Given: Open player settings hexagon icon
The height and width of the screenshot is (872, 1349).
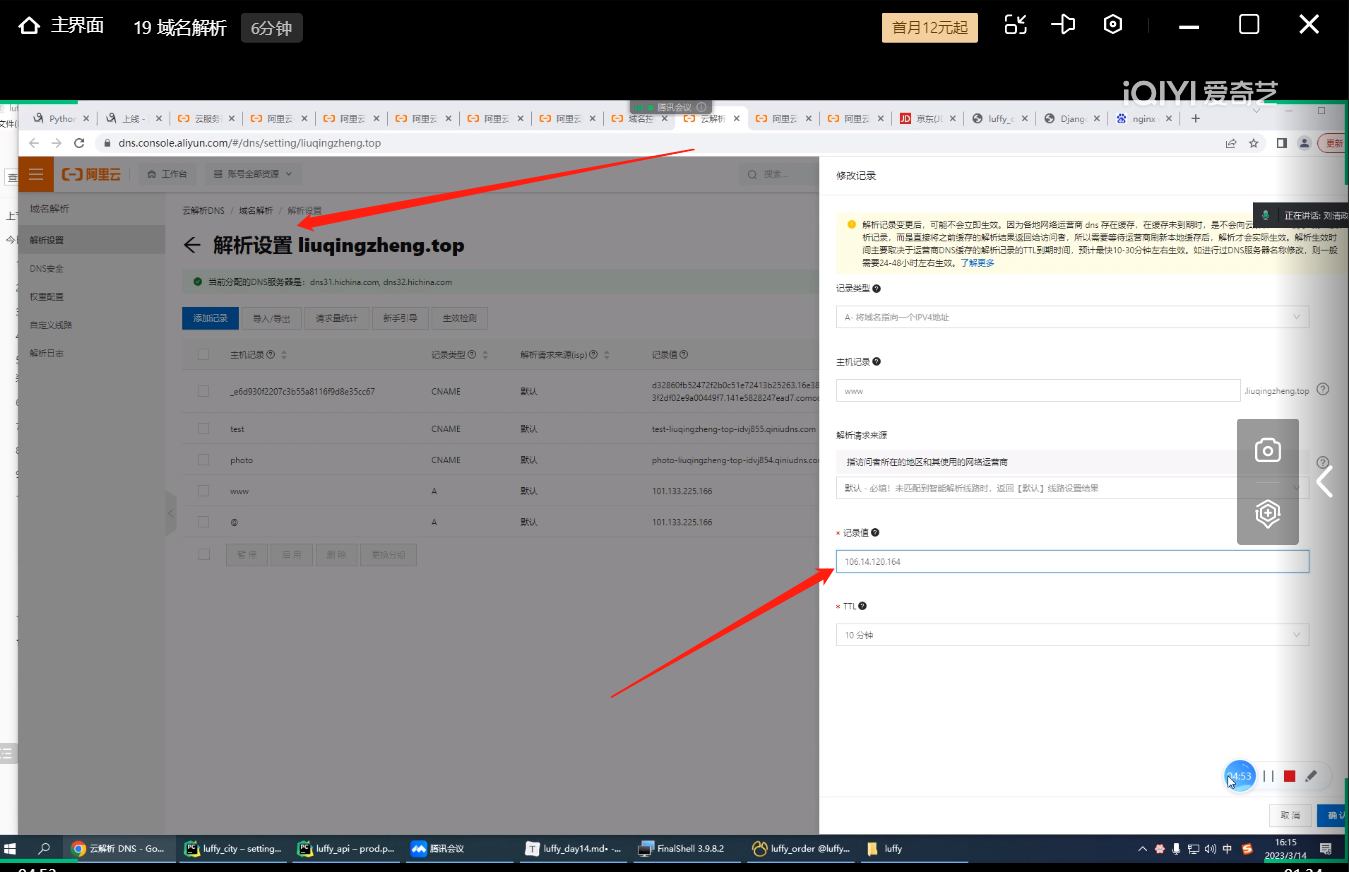Looking at the screenshot, I should coord(1113,25).
